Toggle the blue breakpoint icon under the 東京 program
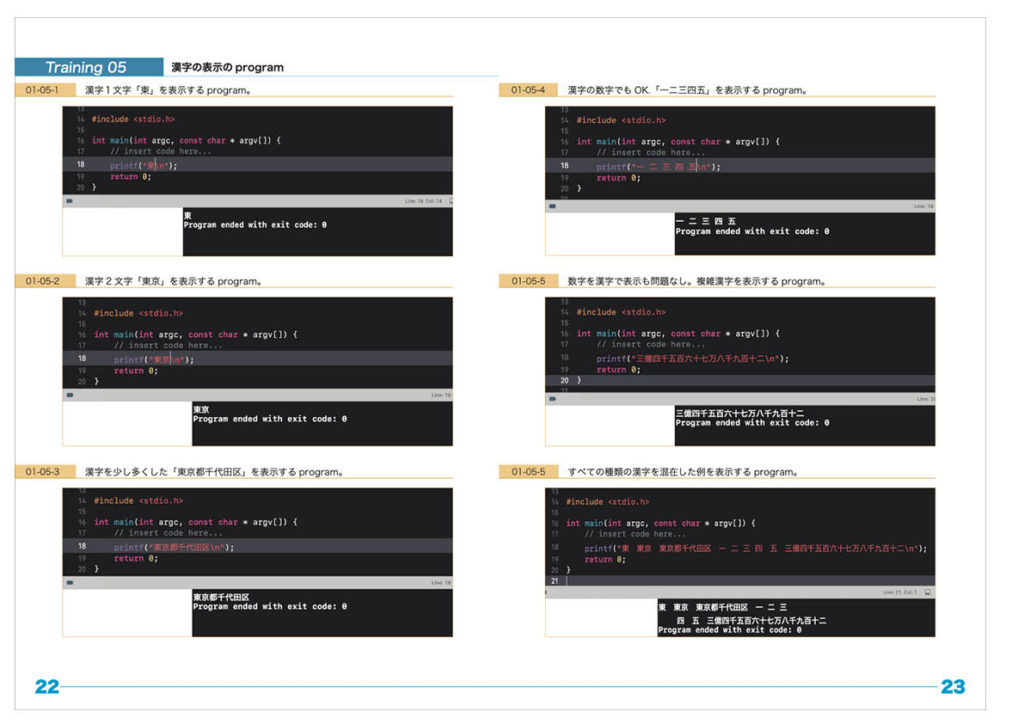 [x=70, y=395]
